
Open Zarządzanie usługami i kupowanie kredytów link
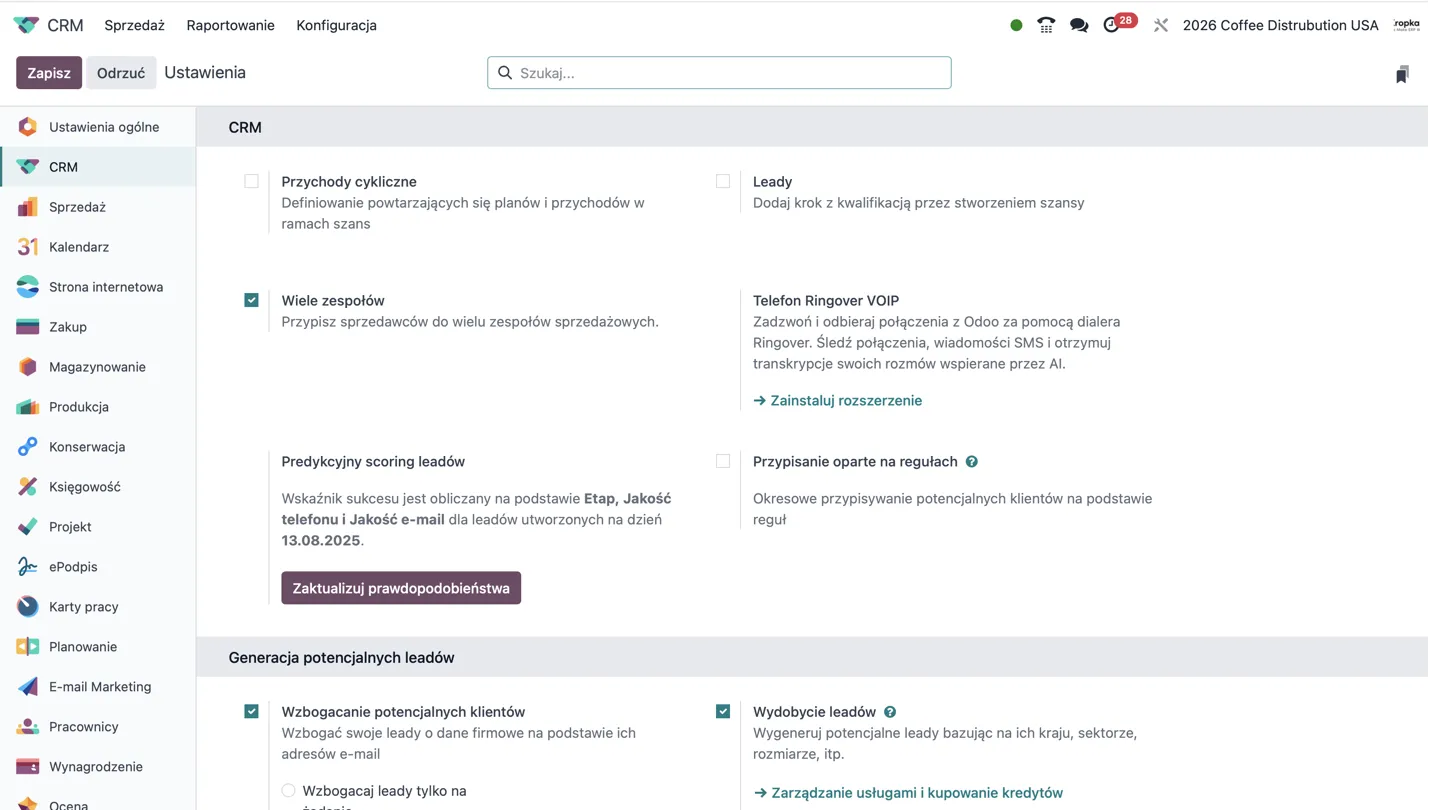(908, 792)
